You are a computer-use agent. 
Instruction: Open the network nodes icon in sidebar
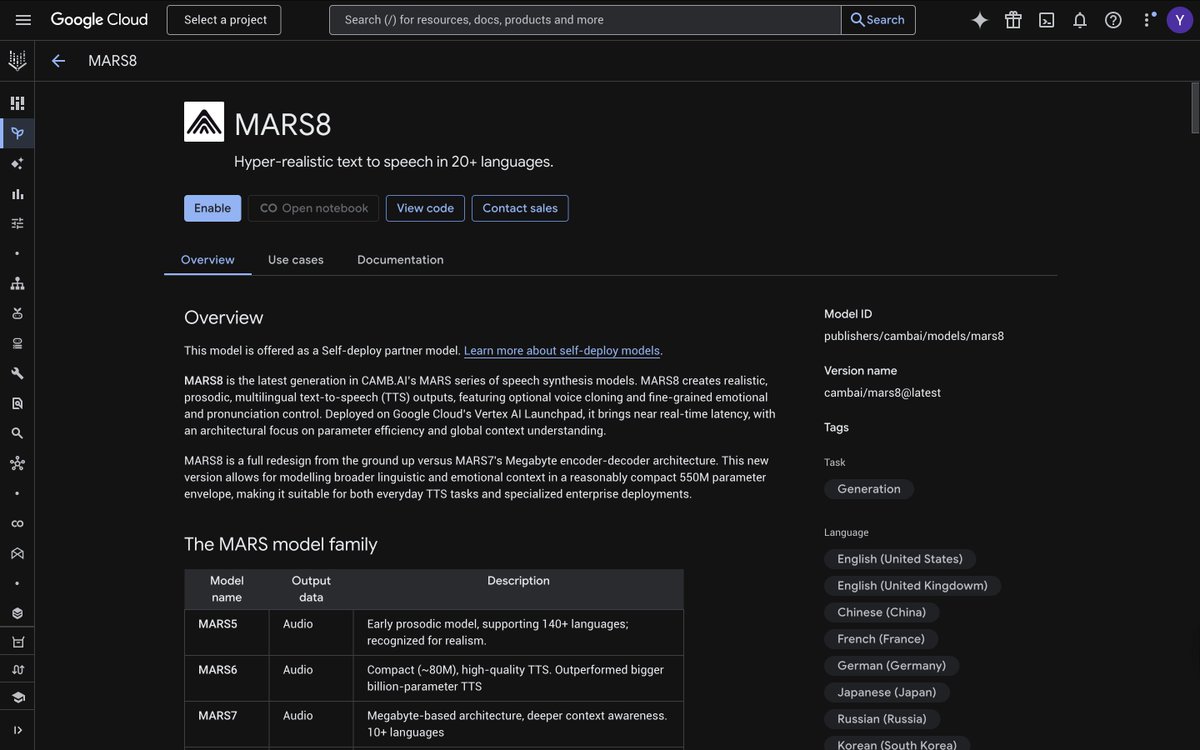(17, 463)
